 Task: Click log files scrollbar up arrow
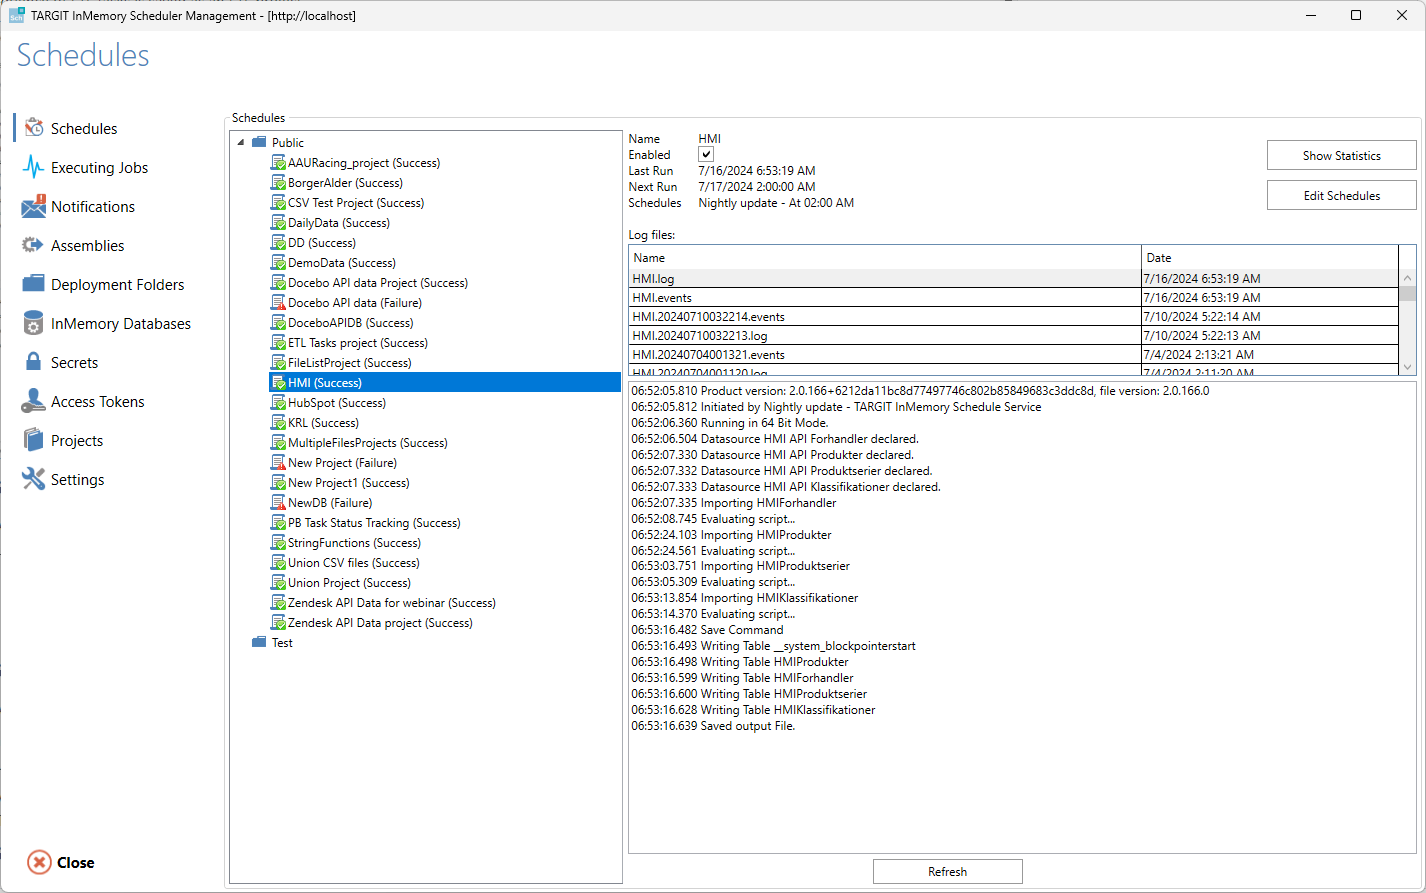click(1408, 278)
